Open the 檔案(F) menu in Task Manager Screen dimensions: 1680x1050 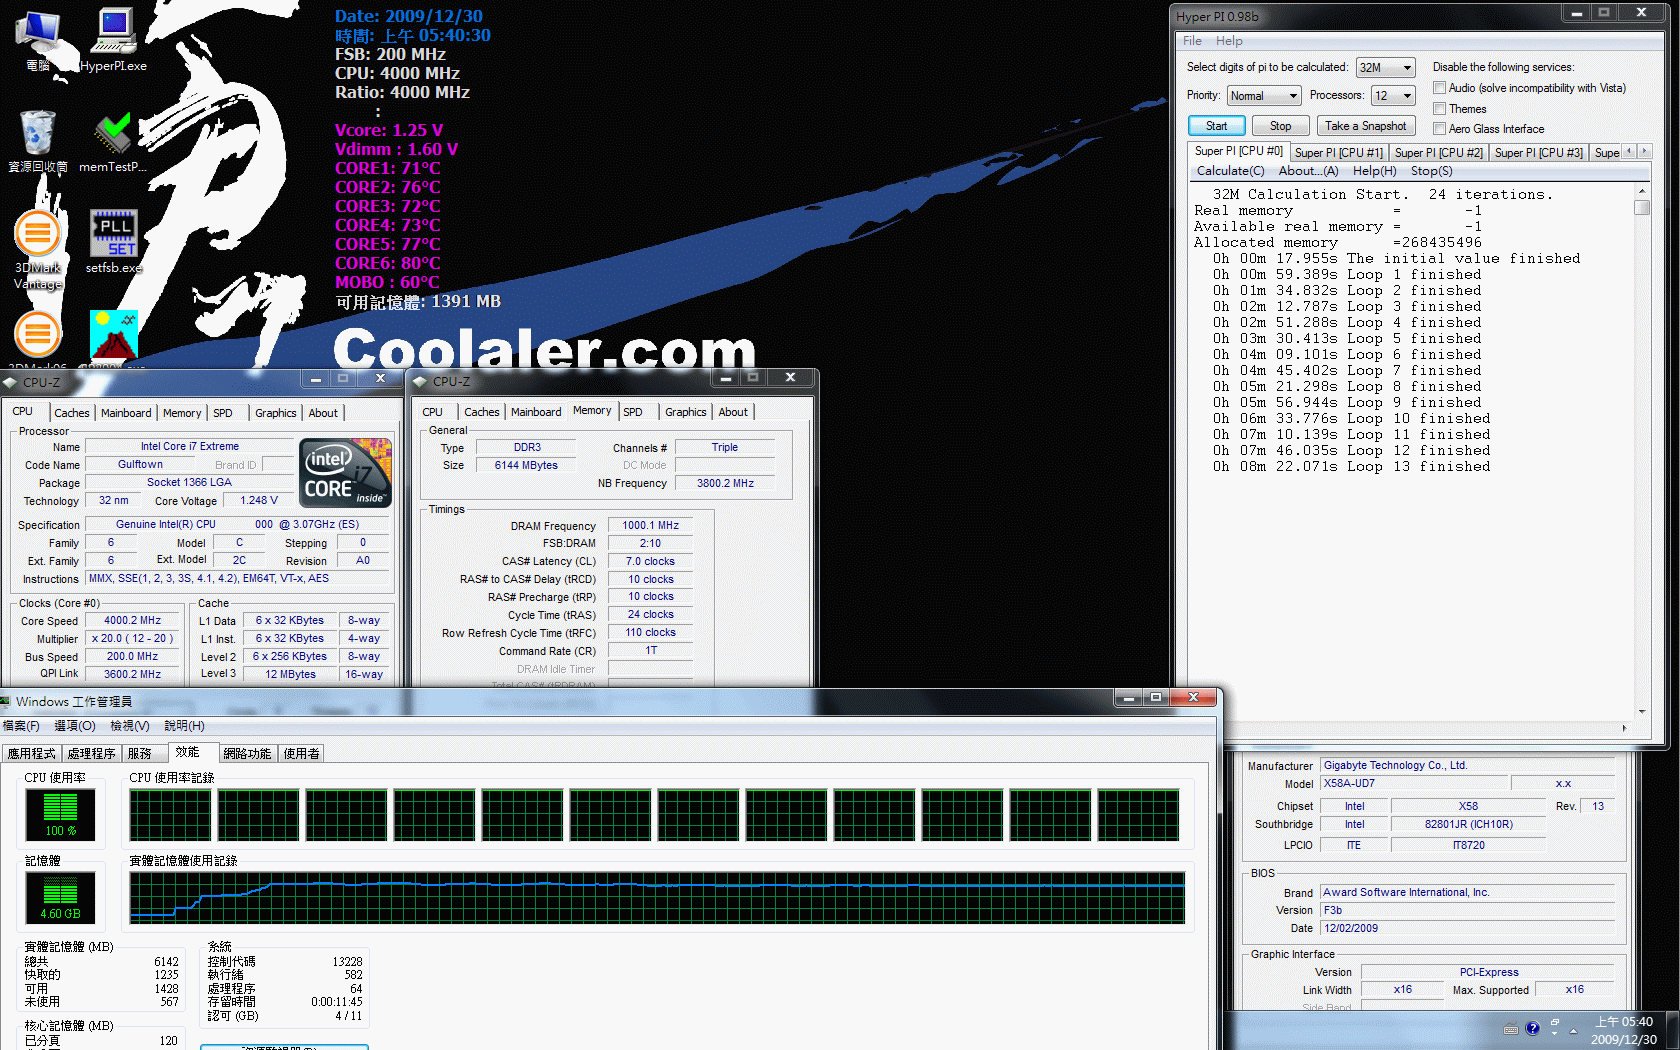coord(21,726)
